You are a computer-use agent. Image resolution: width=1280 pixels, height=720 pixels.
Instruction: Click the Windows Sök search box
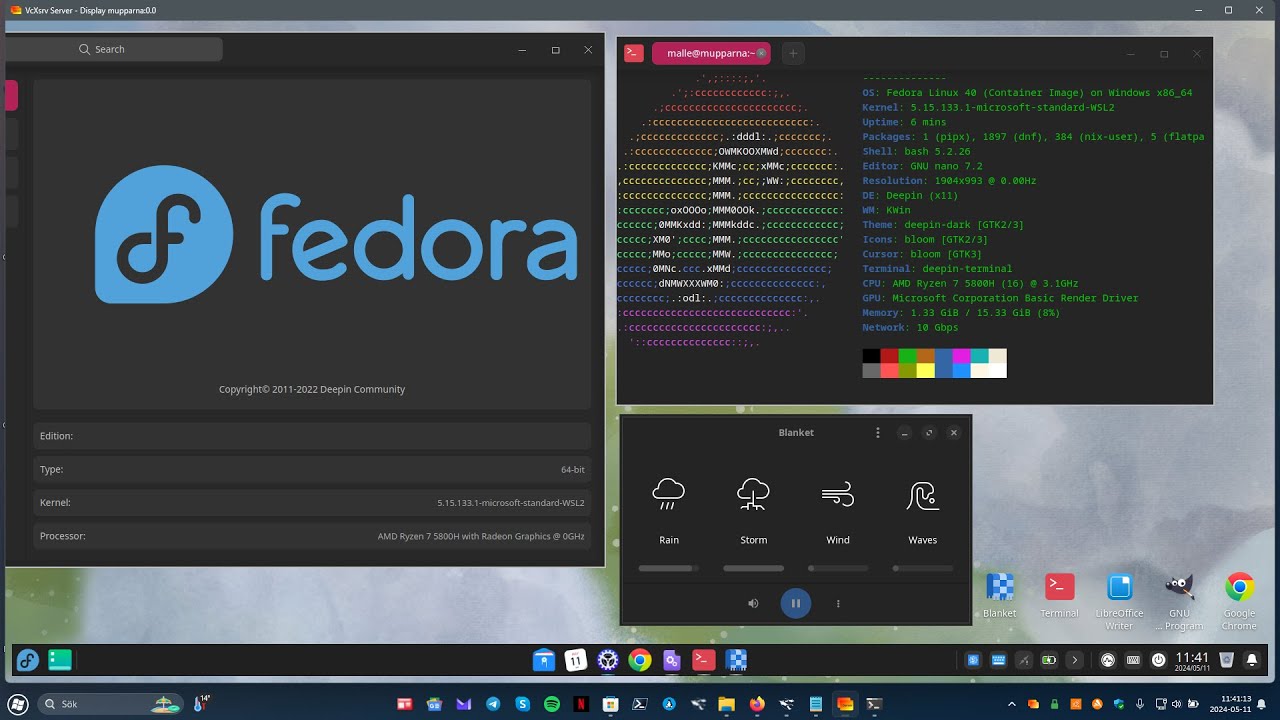110,704
